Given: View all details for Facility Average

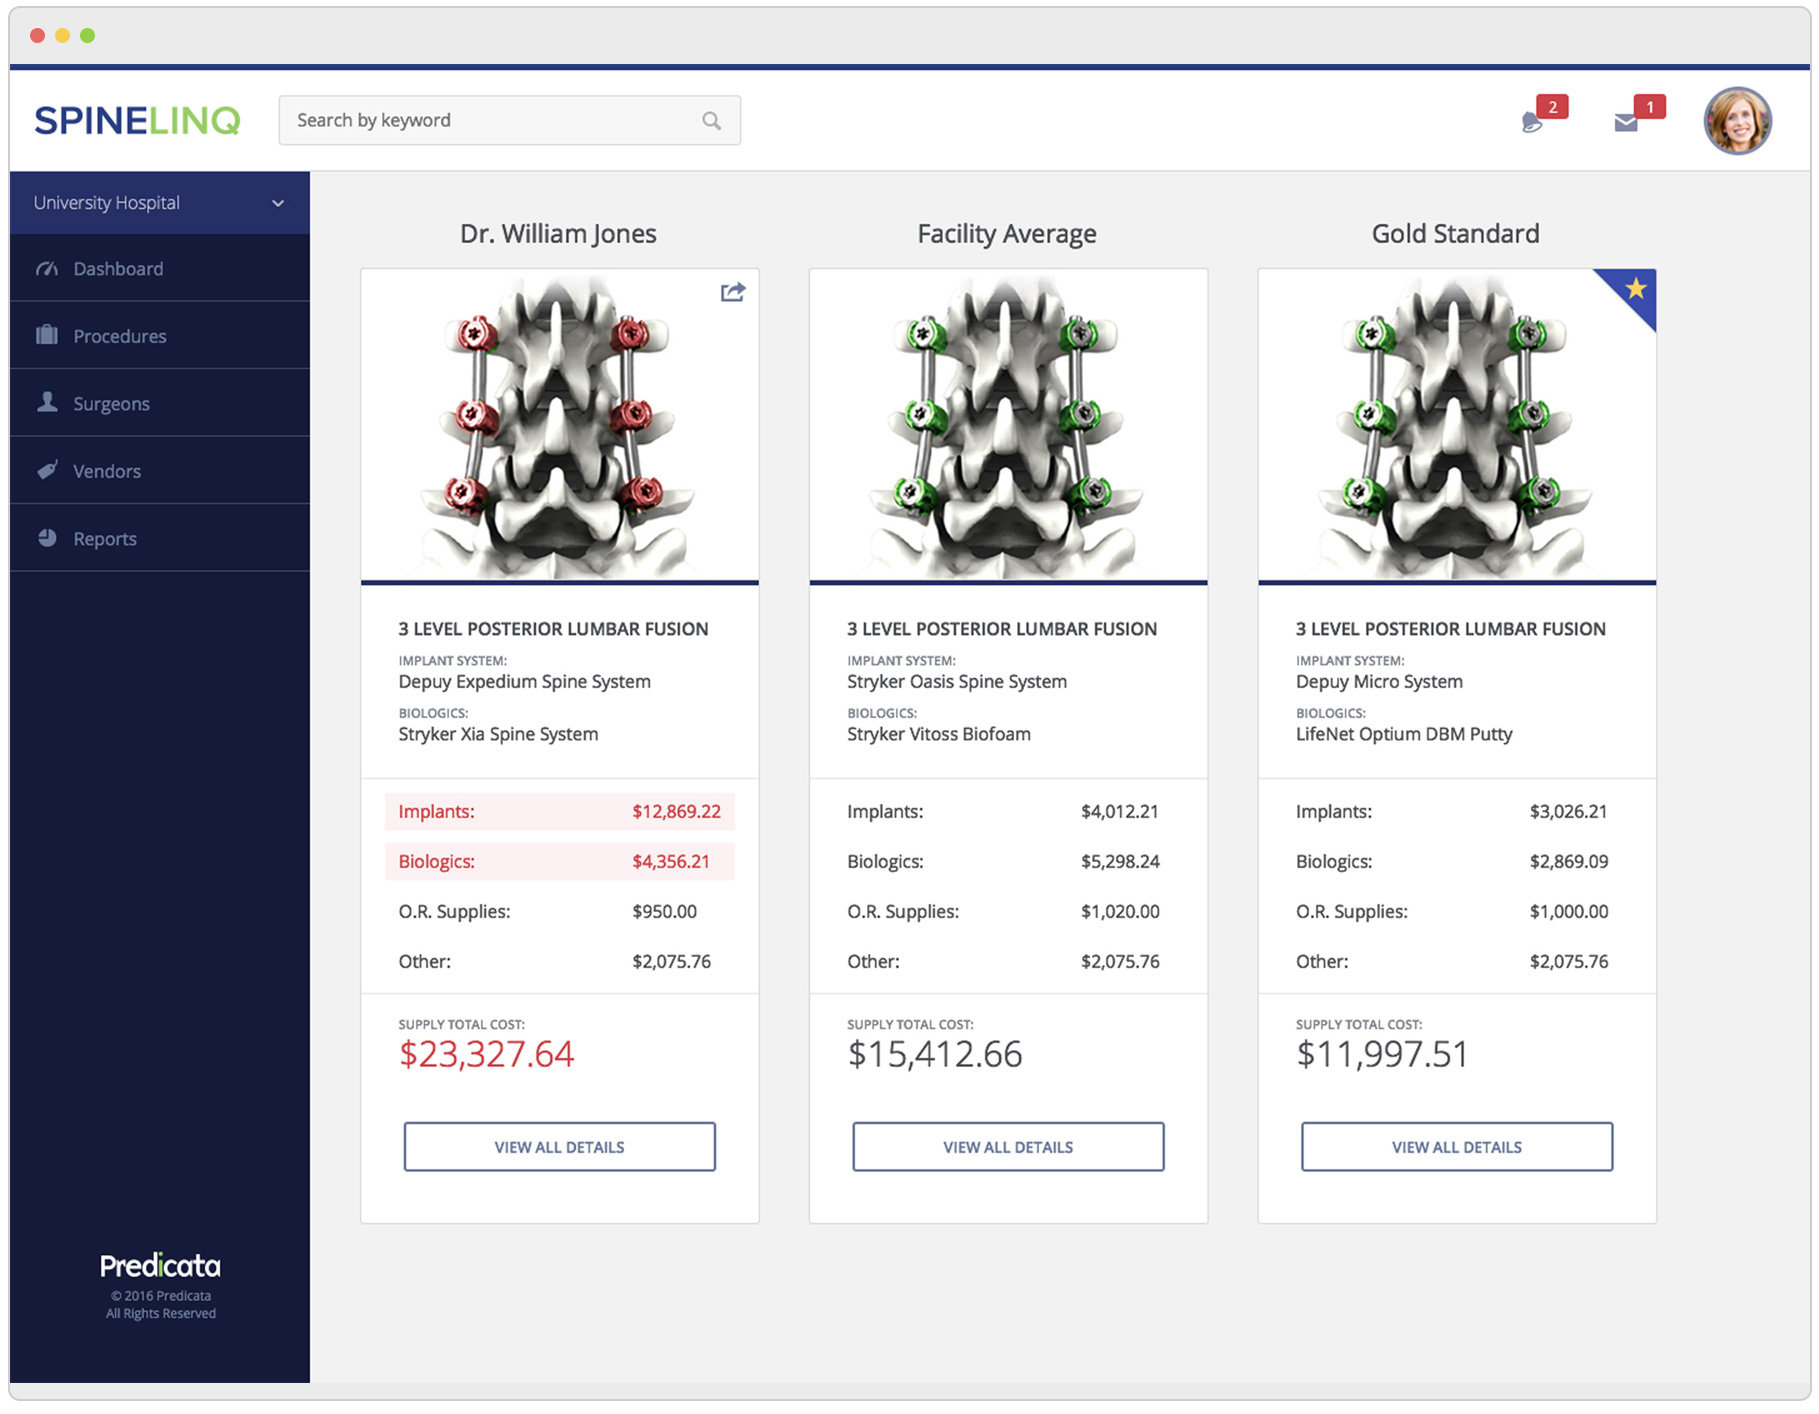Looking at the screenshot, I should click(1008, 1147).
